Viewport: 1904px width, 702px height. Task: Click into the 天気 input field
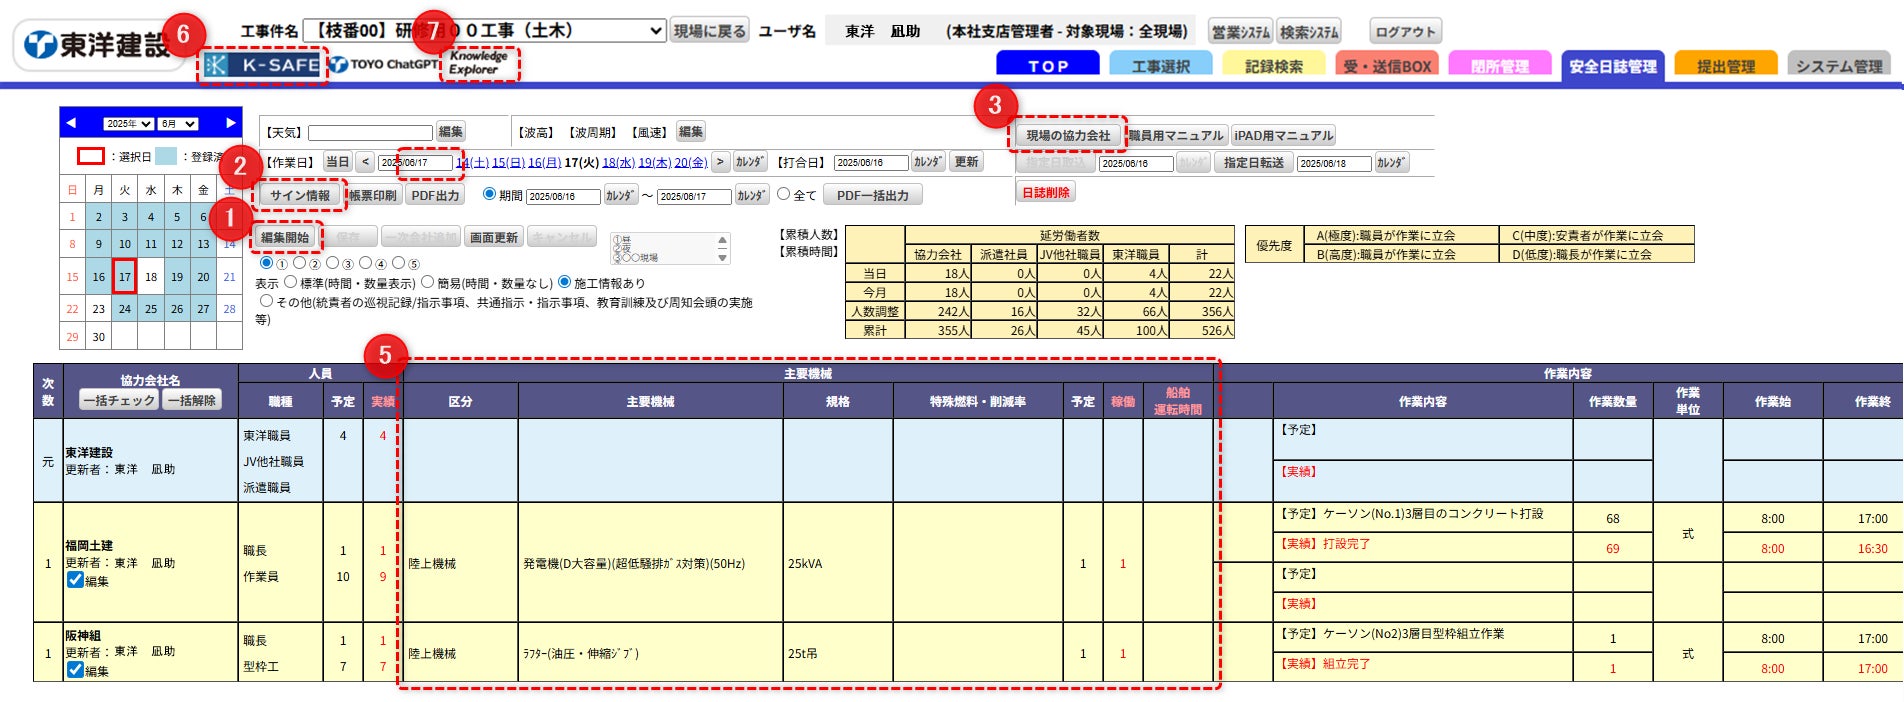[x=370, y=132]
